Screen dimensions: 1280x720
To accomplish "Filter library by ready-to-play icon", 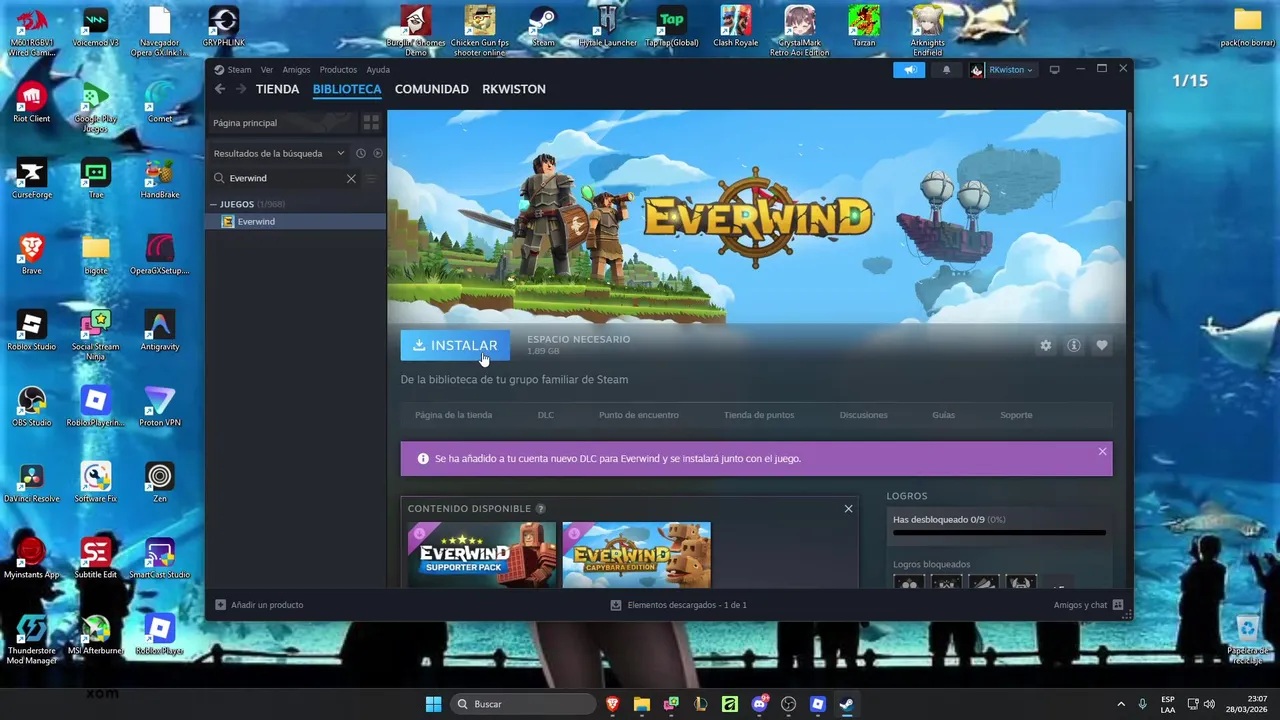I will 377,153.
